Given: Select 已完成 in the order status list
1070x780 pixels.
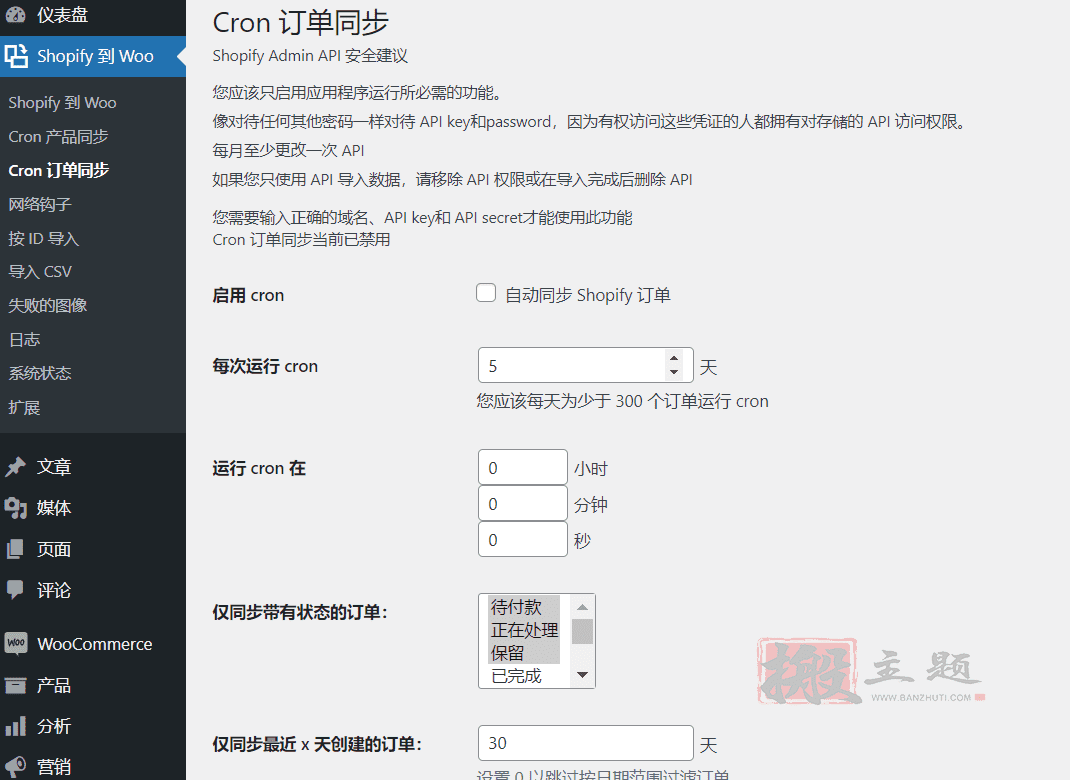Looking at the screenshot, I should (524, 676).
